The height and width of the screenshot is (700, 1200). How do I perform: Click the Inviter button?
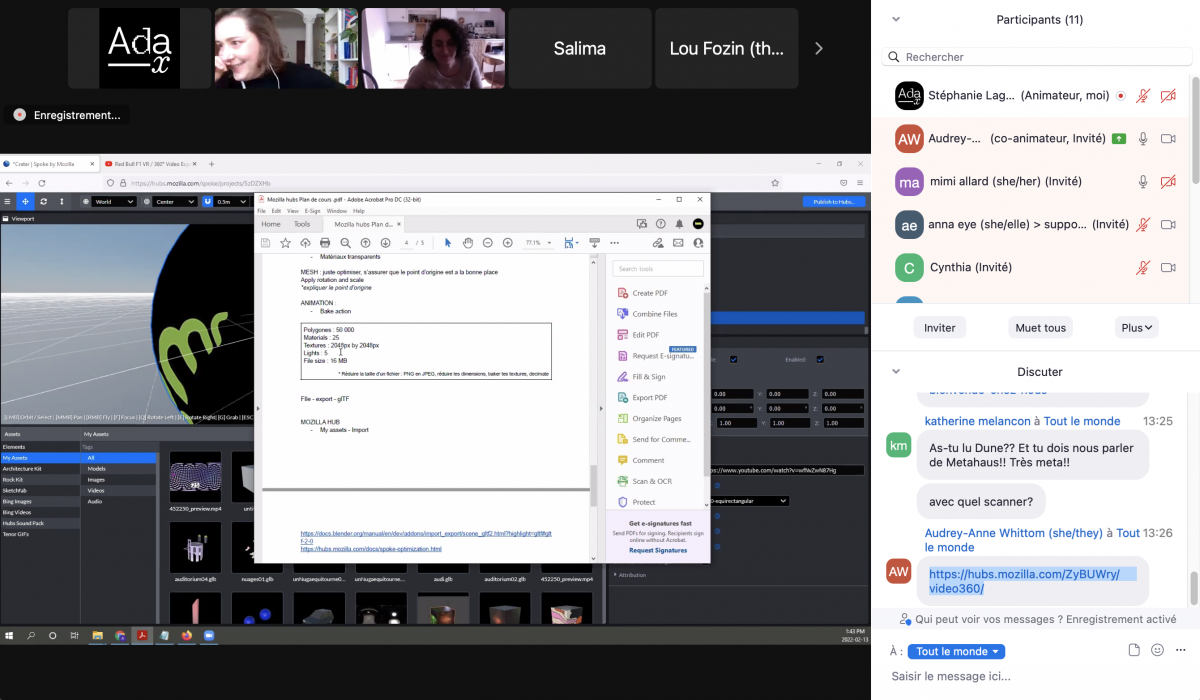click(x=940, y=327)
